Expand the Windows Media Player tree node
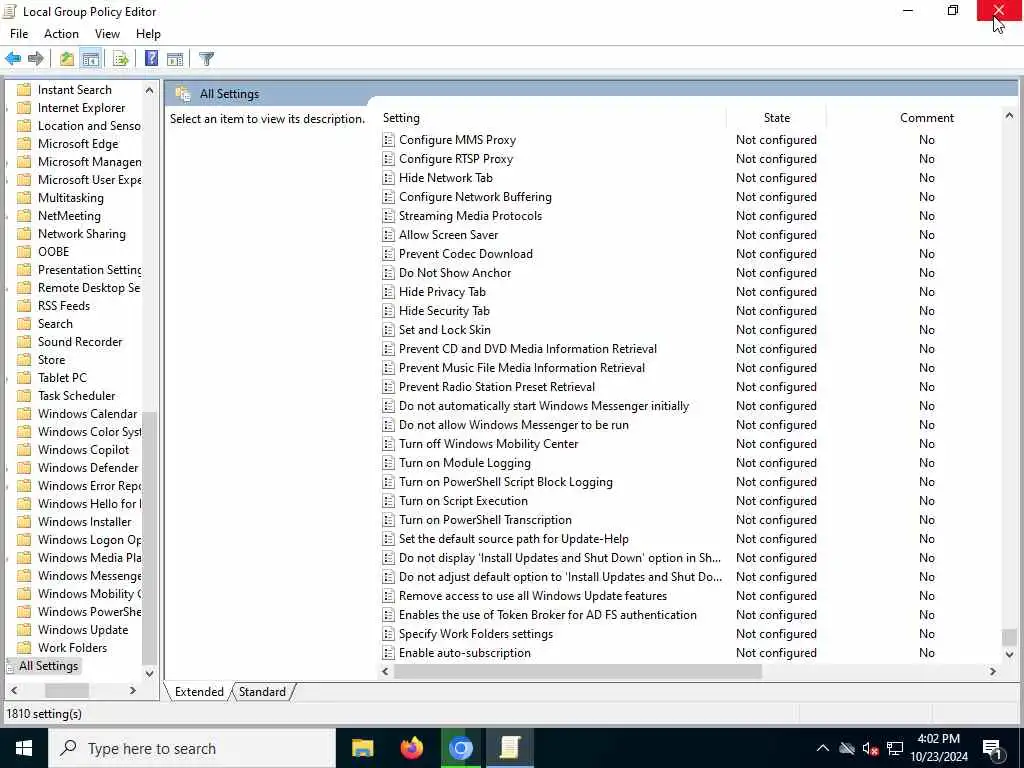The image size is (1024, 768). [x=8, y=558]
